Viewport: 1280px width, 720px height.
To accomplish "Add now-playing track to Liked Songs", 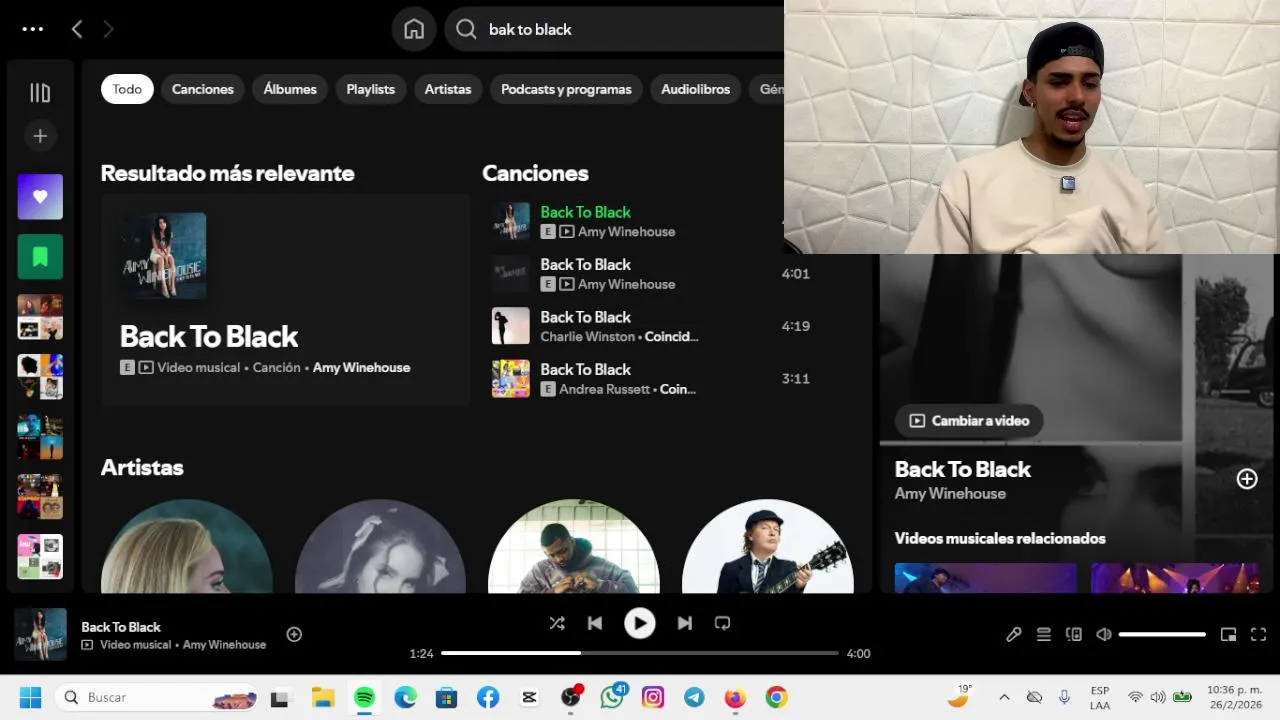I will [x=294, y=634].
